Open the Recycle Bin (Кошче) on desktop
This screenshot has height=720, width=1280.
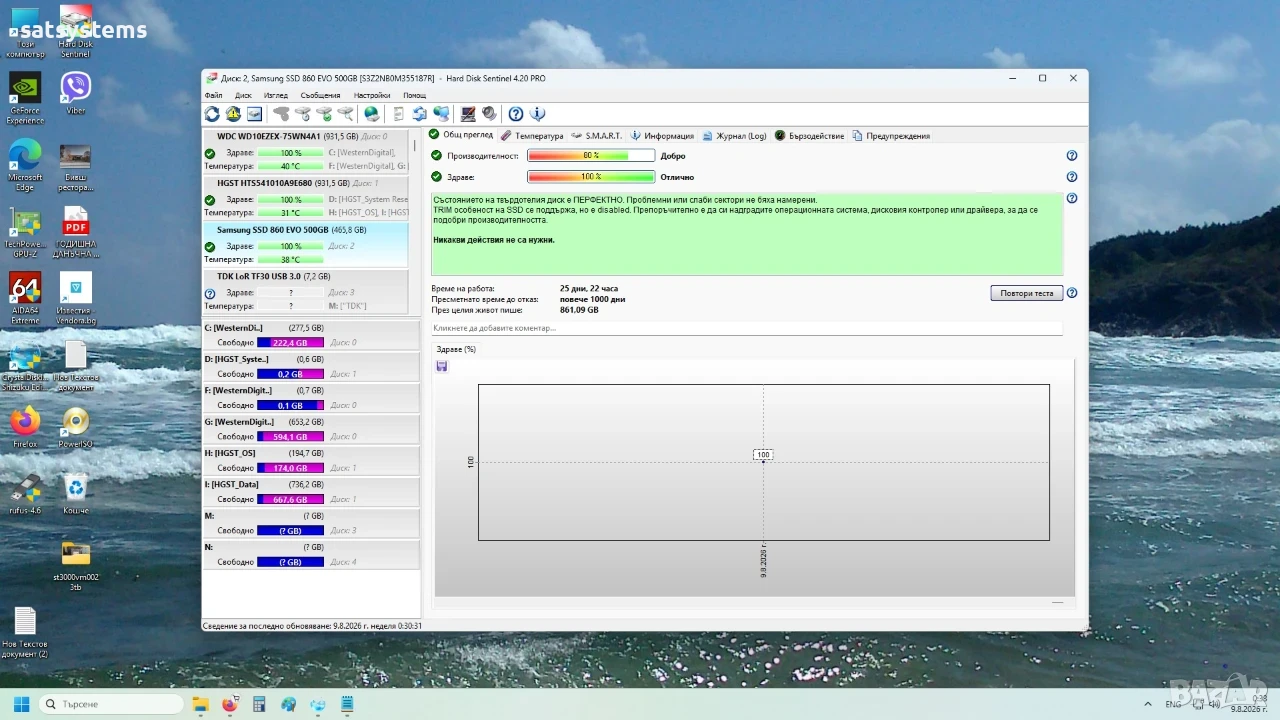tap(76, 495)
